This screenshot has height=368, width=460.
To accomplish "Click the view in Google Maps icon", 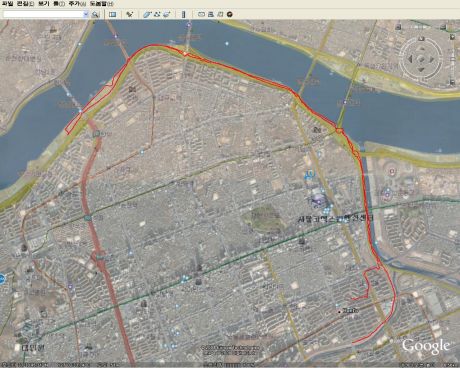I will 220,14.
